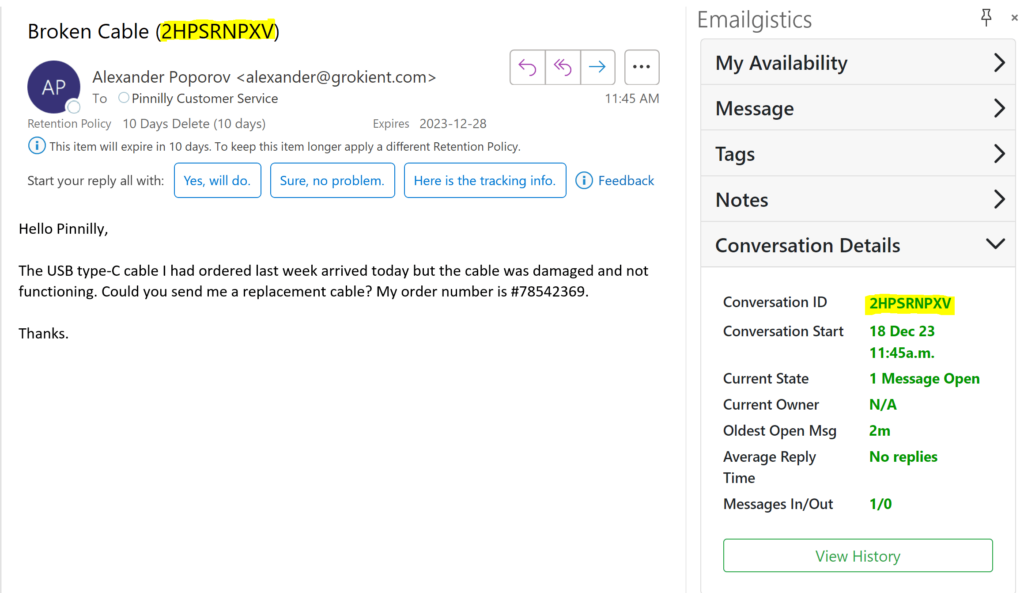Click the Broken Cable subject line
This screenshot has height=593, width=1024.
point(153,31)
